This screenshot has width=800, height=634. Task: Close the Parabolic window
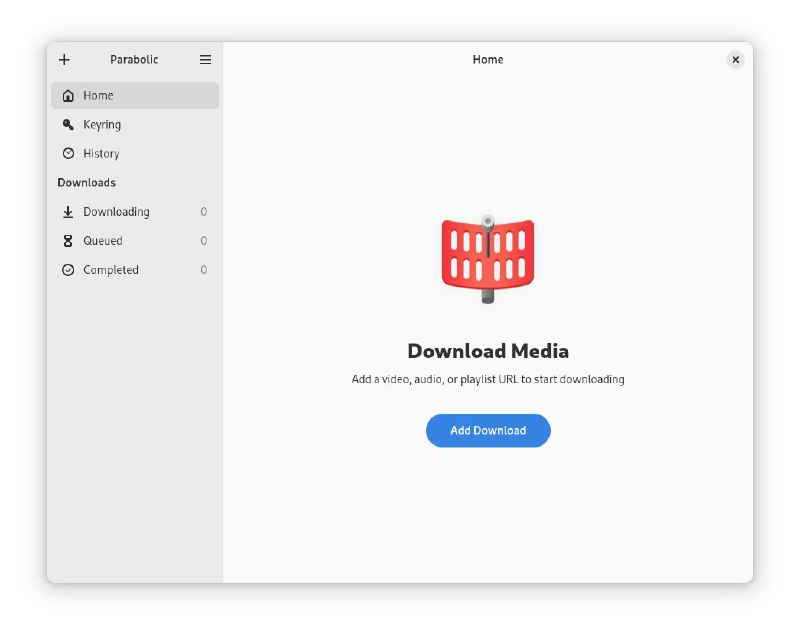[x=735, y=60]
